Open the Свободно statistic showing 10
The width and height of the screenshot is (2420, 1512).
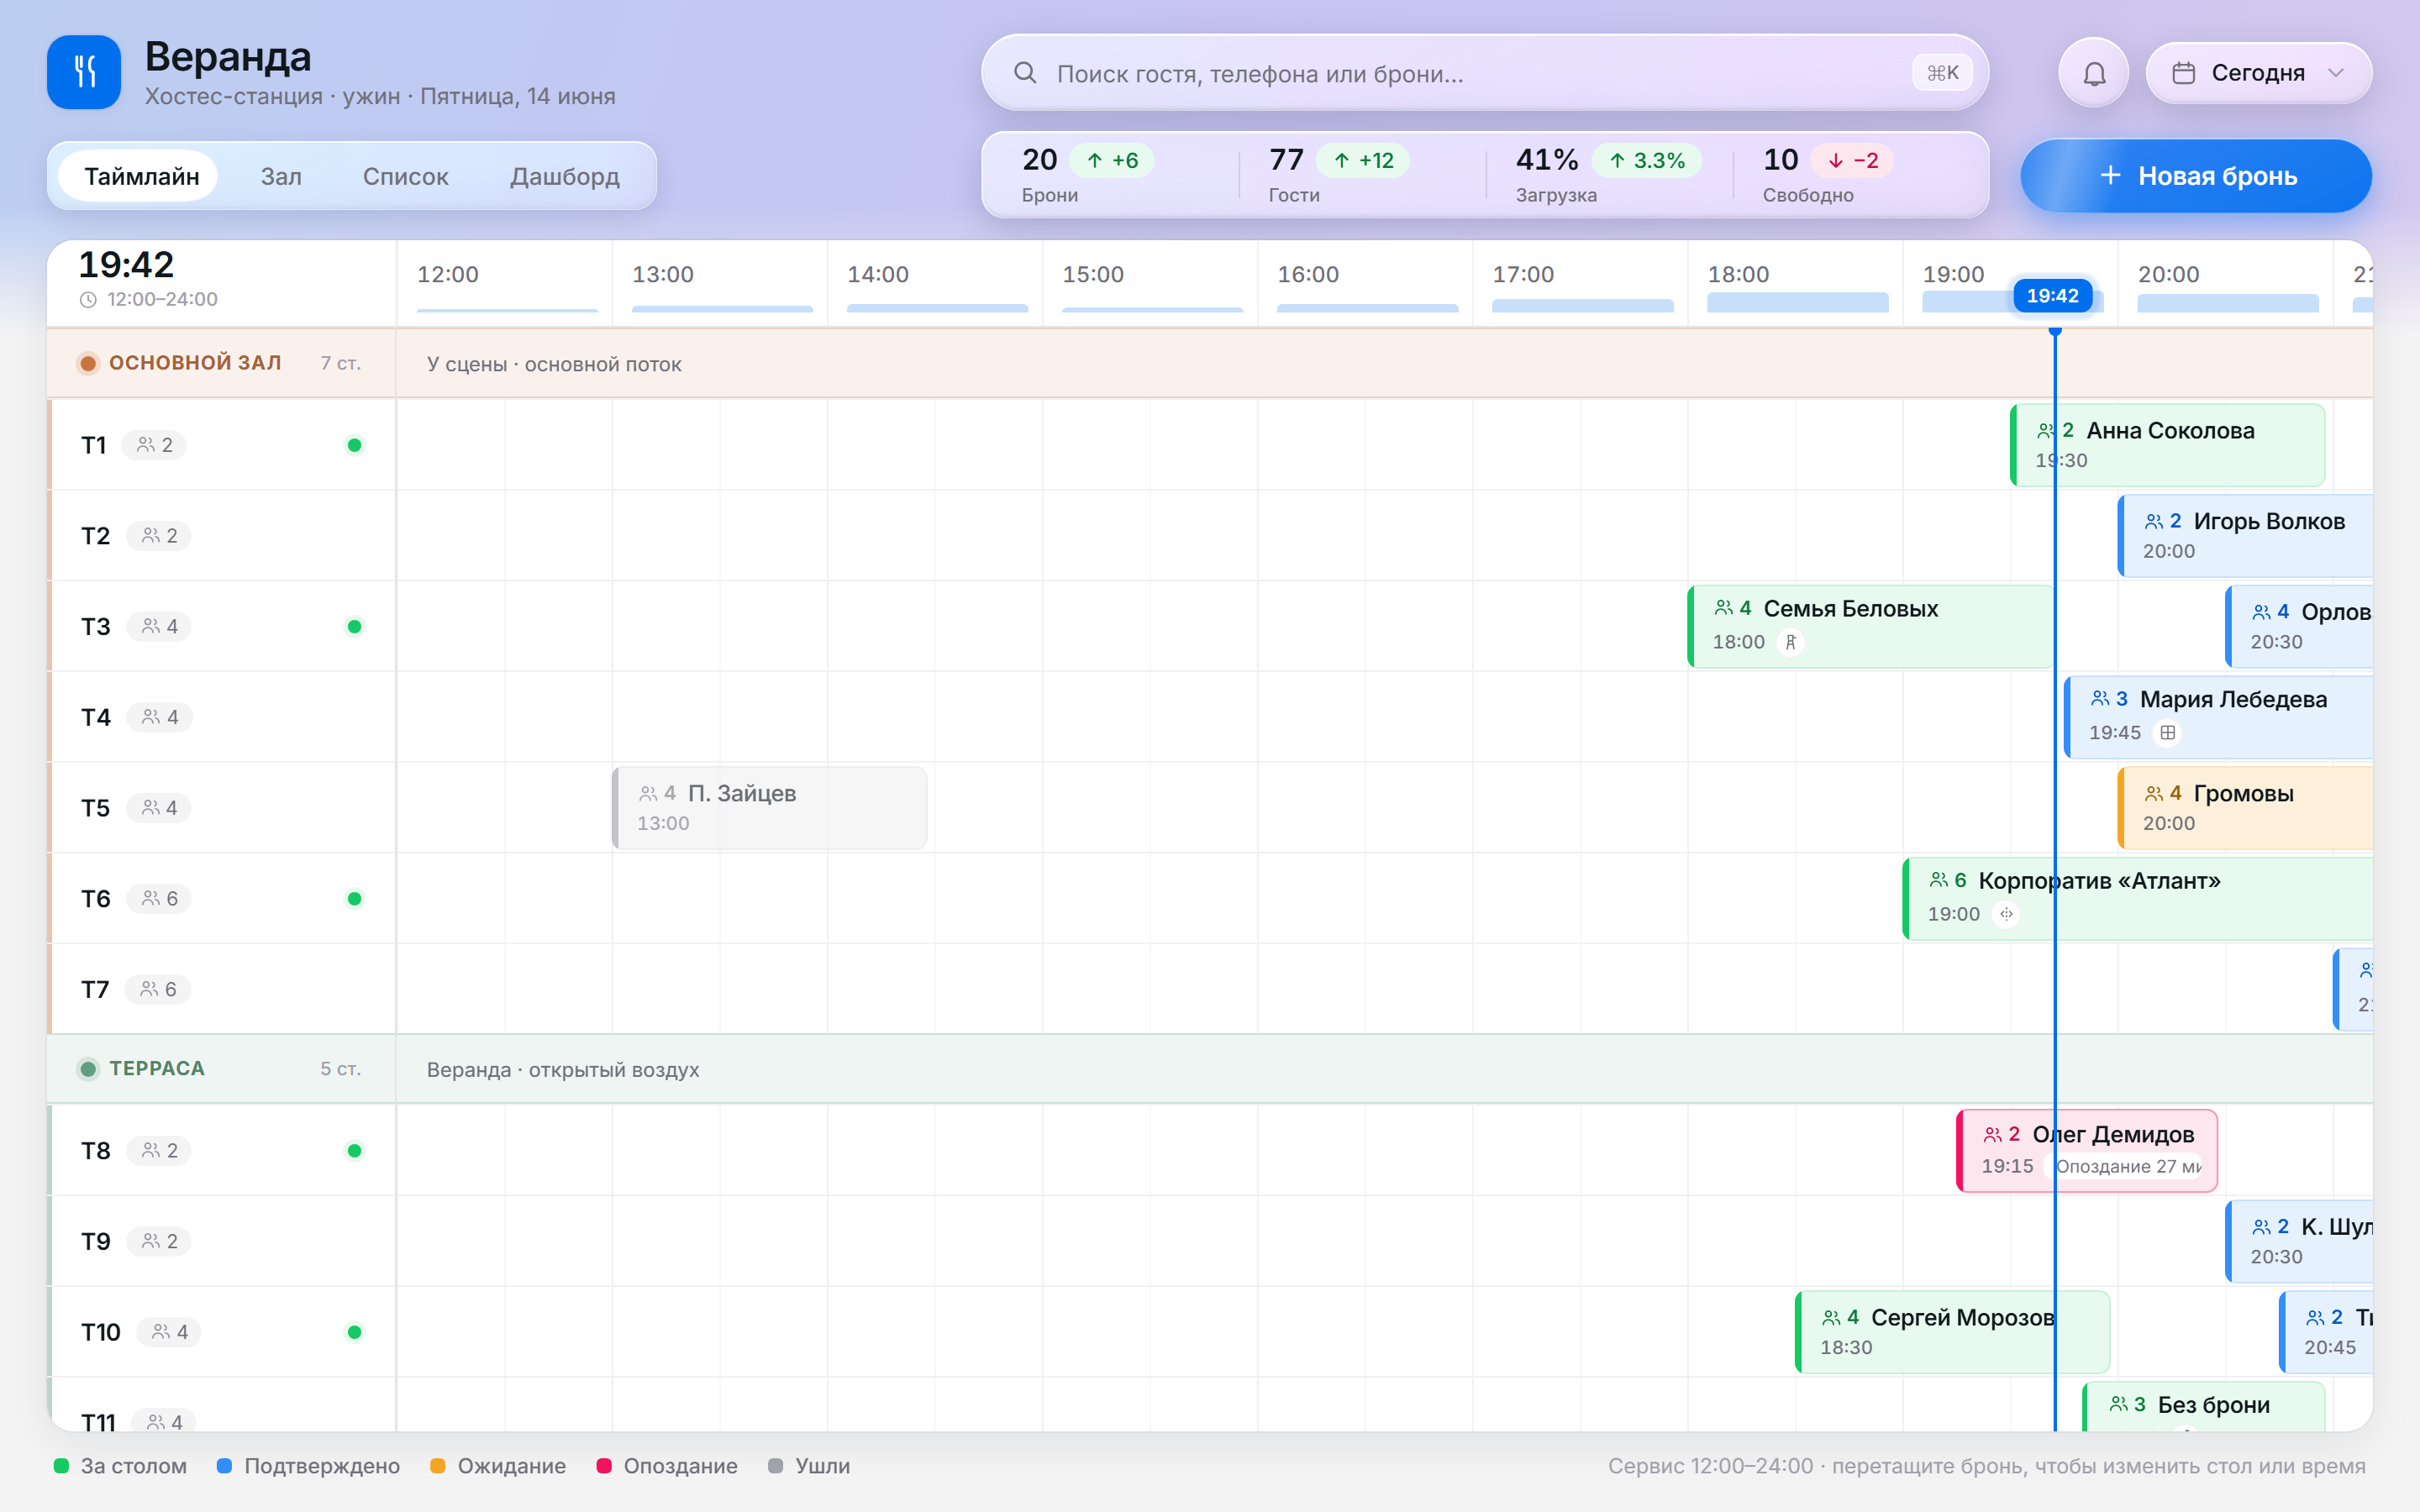[1852, 174]
